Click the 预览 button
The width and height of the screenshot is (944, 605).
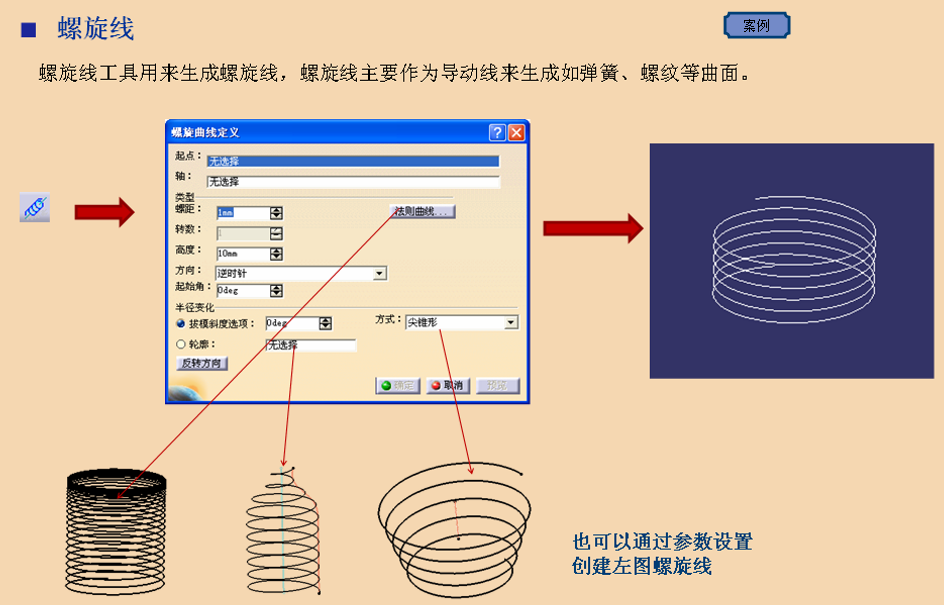(x=498, y=385)
